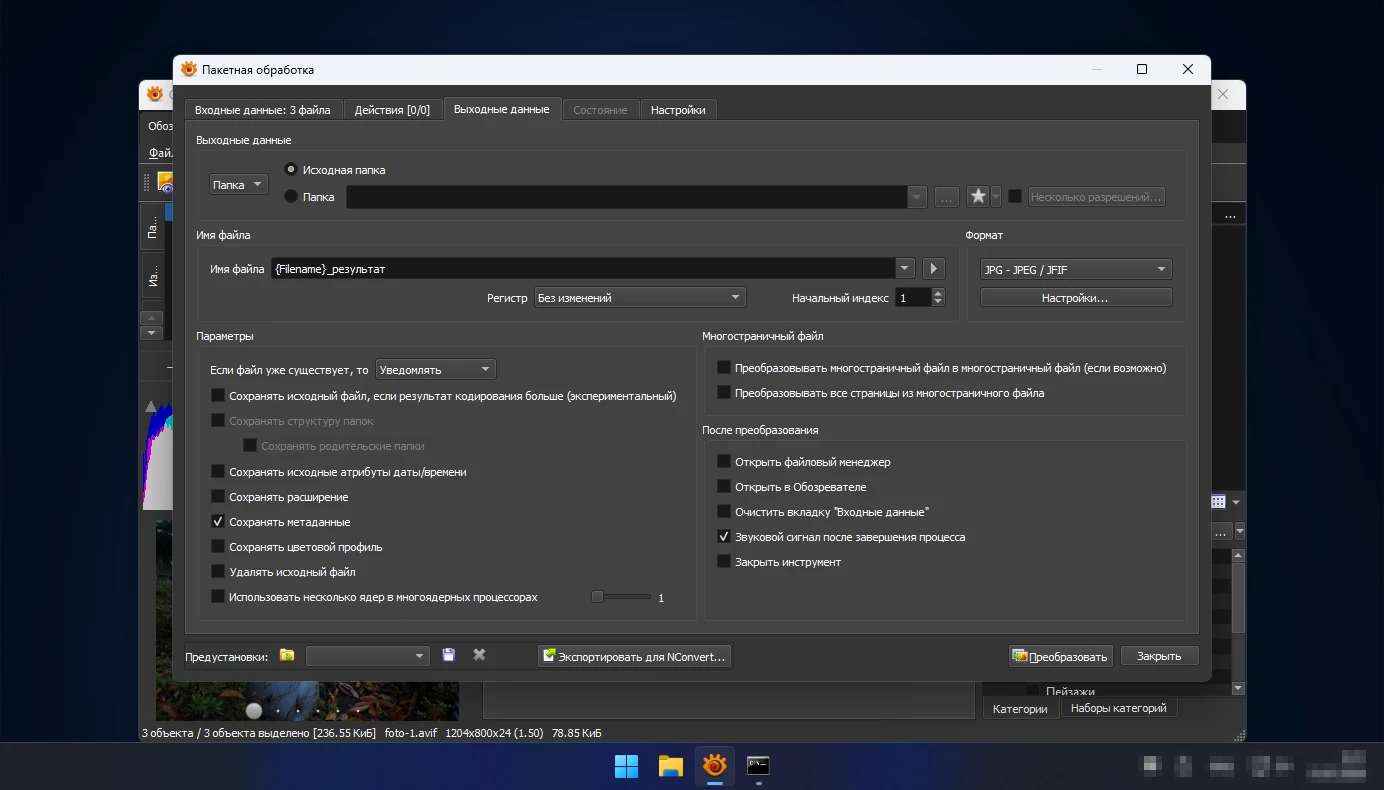
Task: Open the Windows Start menu
Action: [x=626, y=767]
